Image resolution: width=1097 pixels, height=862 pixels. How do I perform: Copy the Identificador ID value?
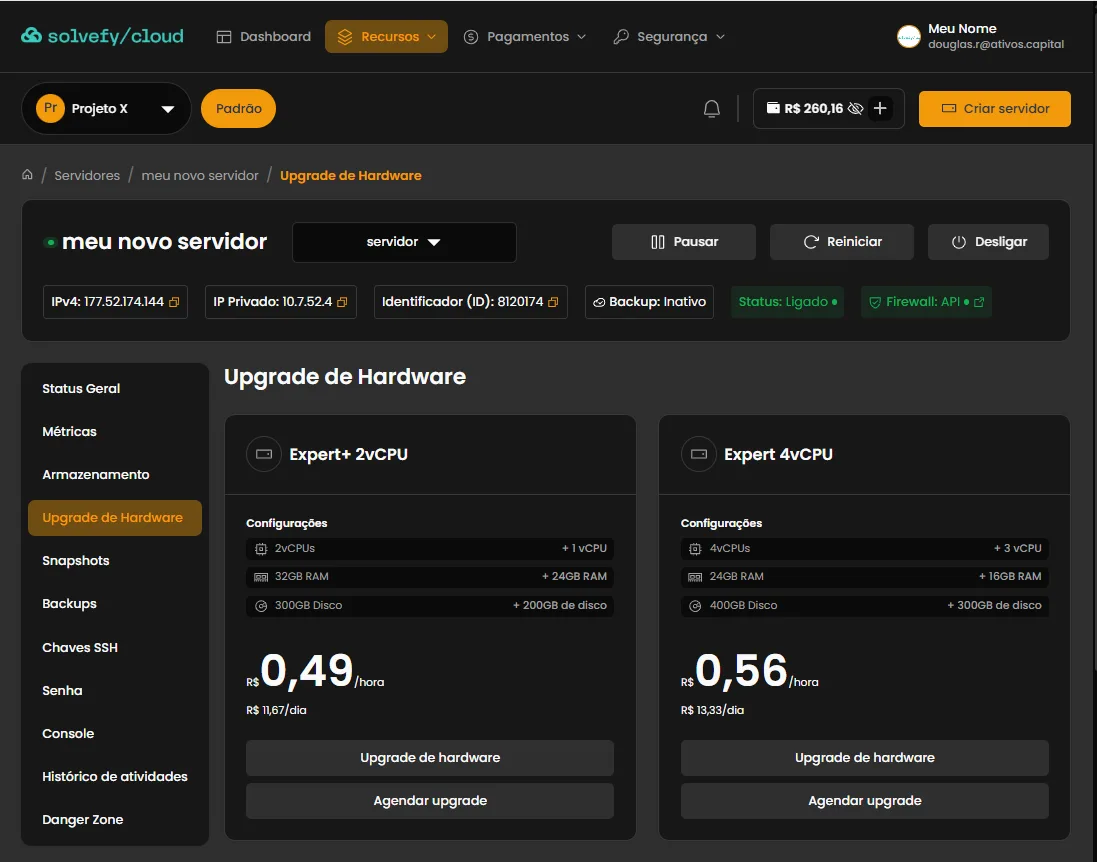(553, 302)
